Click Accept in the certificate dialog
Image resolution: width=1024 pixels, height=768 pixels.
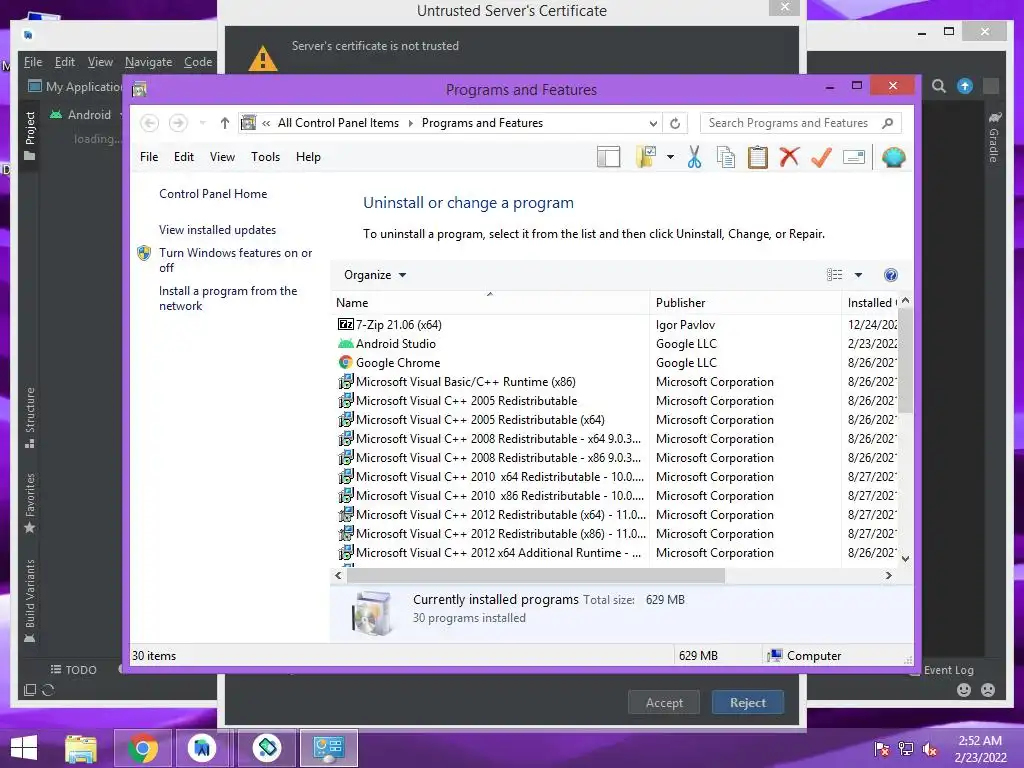664,703
